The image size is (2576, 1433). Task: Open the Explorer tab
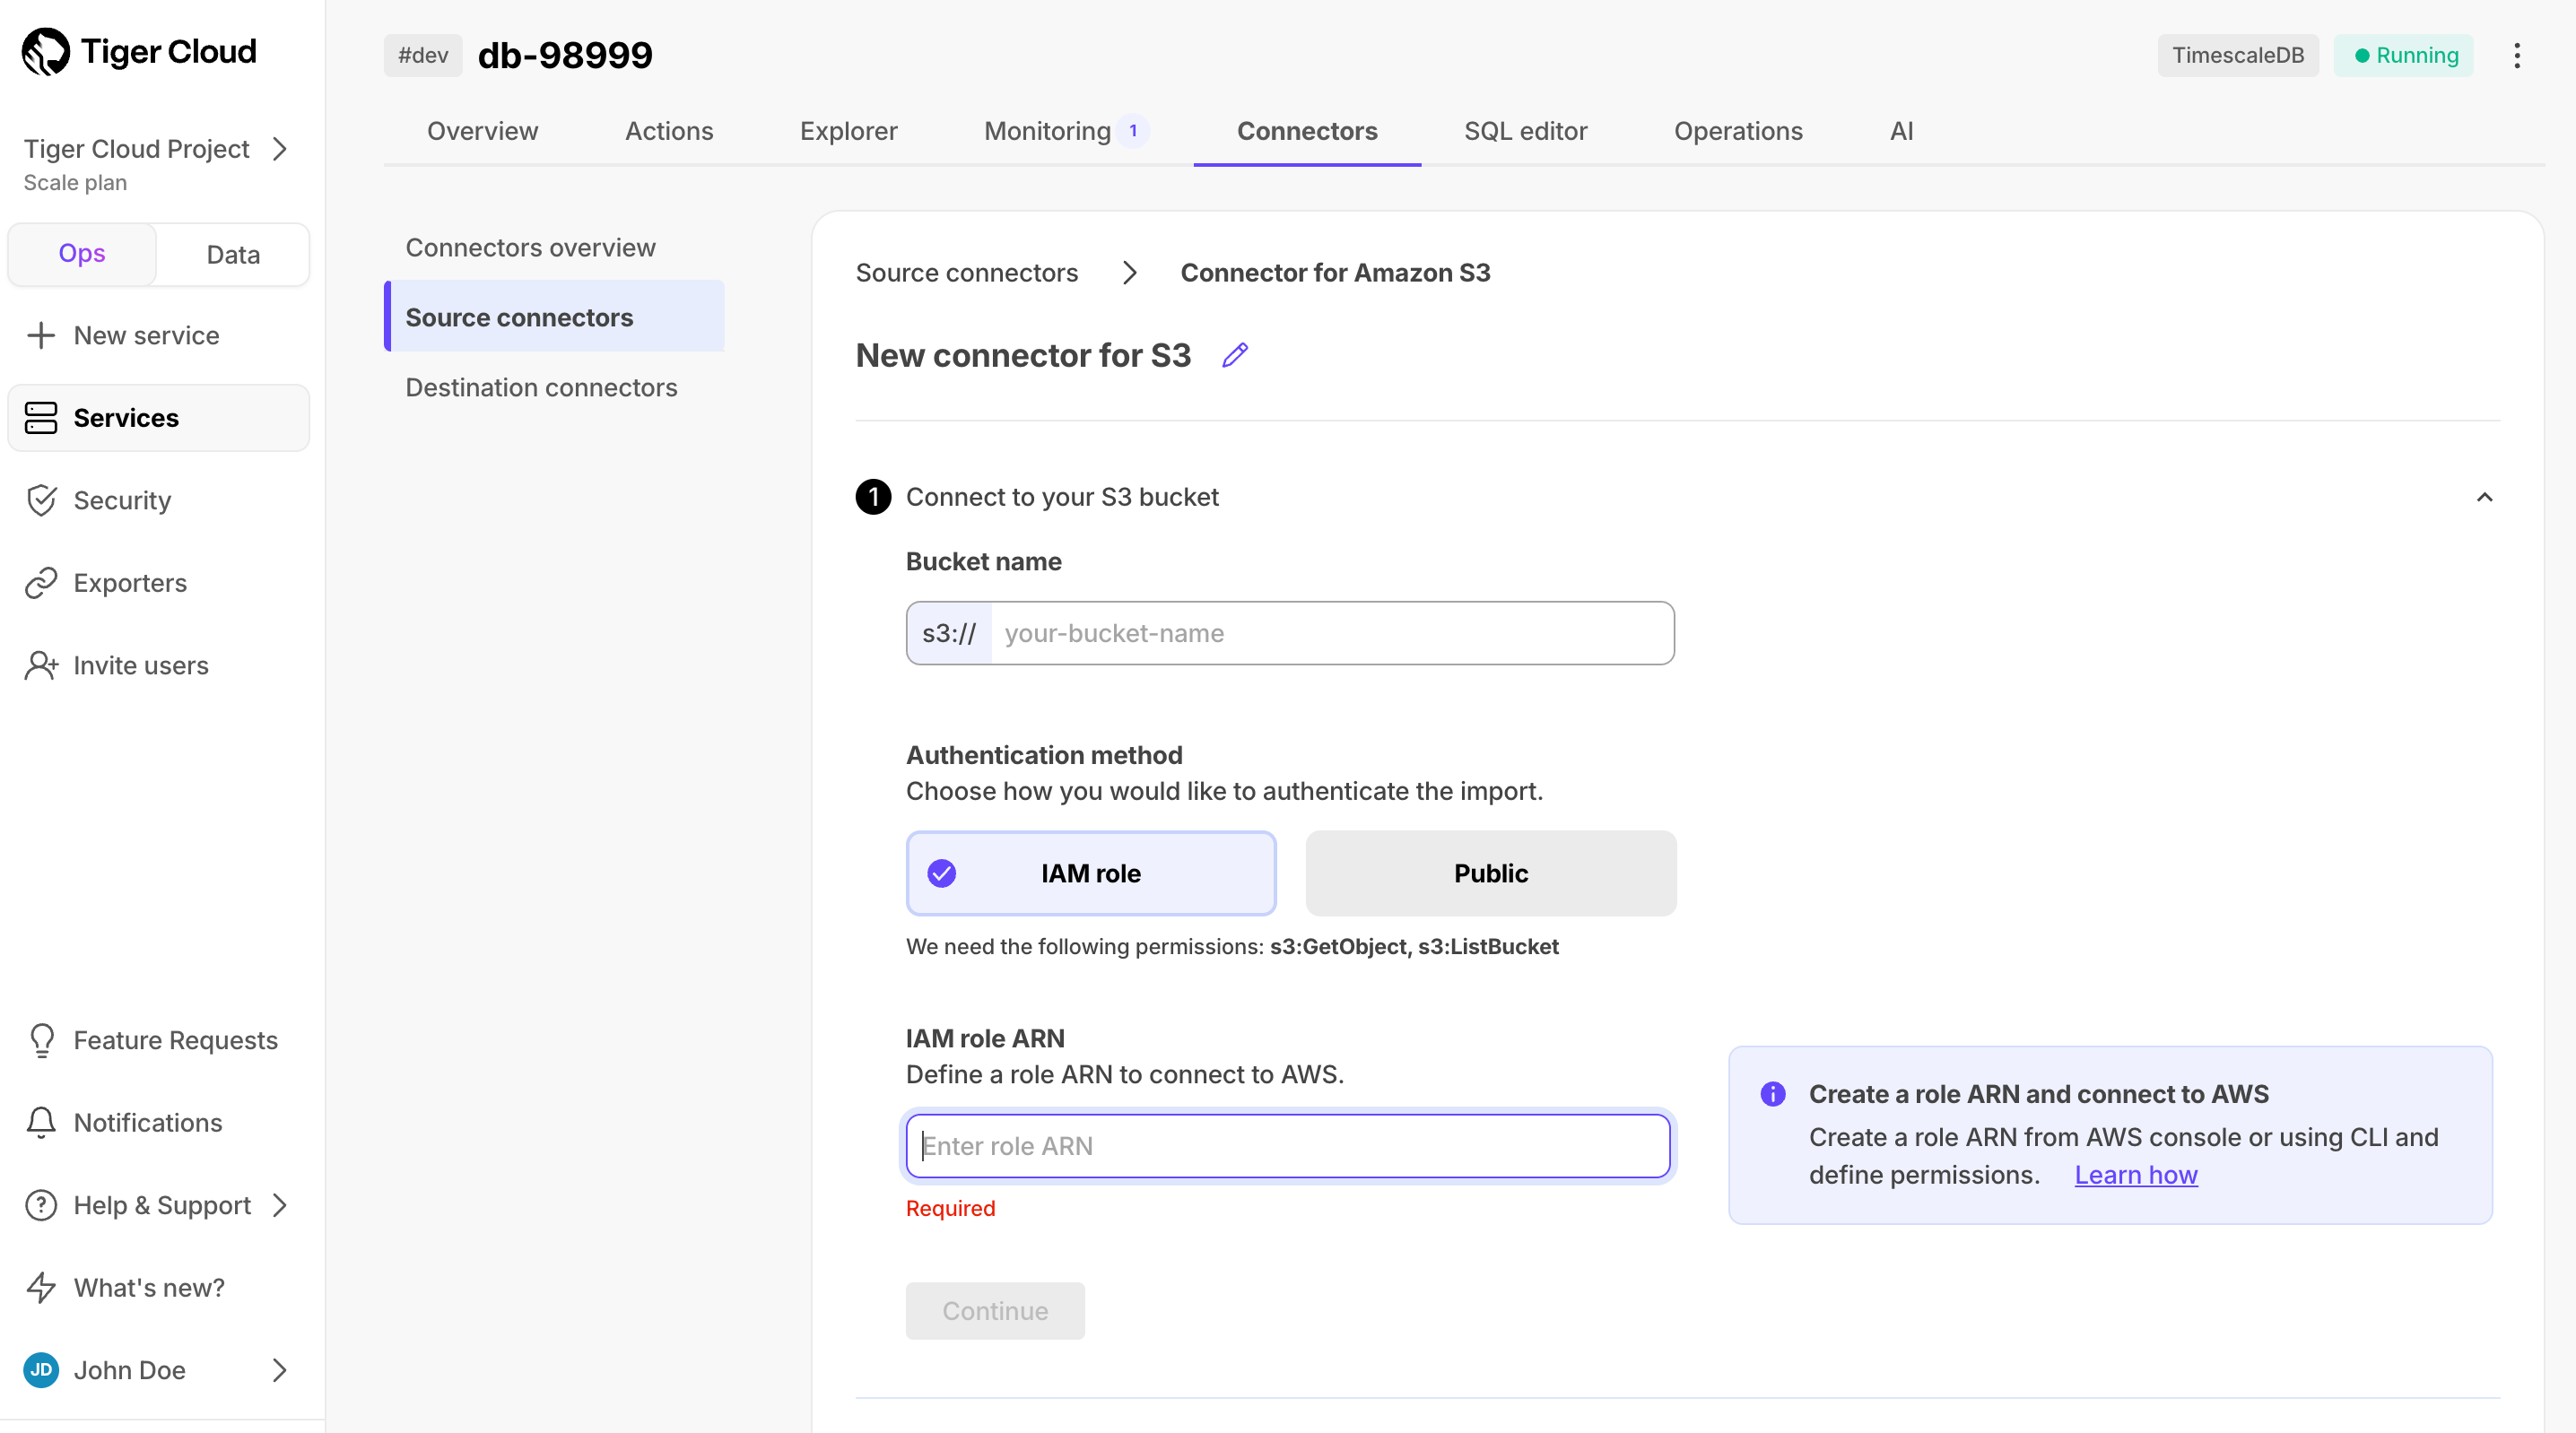[x=848, y=131]
